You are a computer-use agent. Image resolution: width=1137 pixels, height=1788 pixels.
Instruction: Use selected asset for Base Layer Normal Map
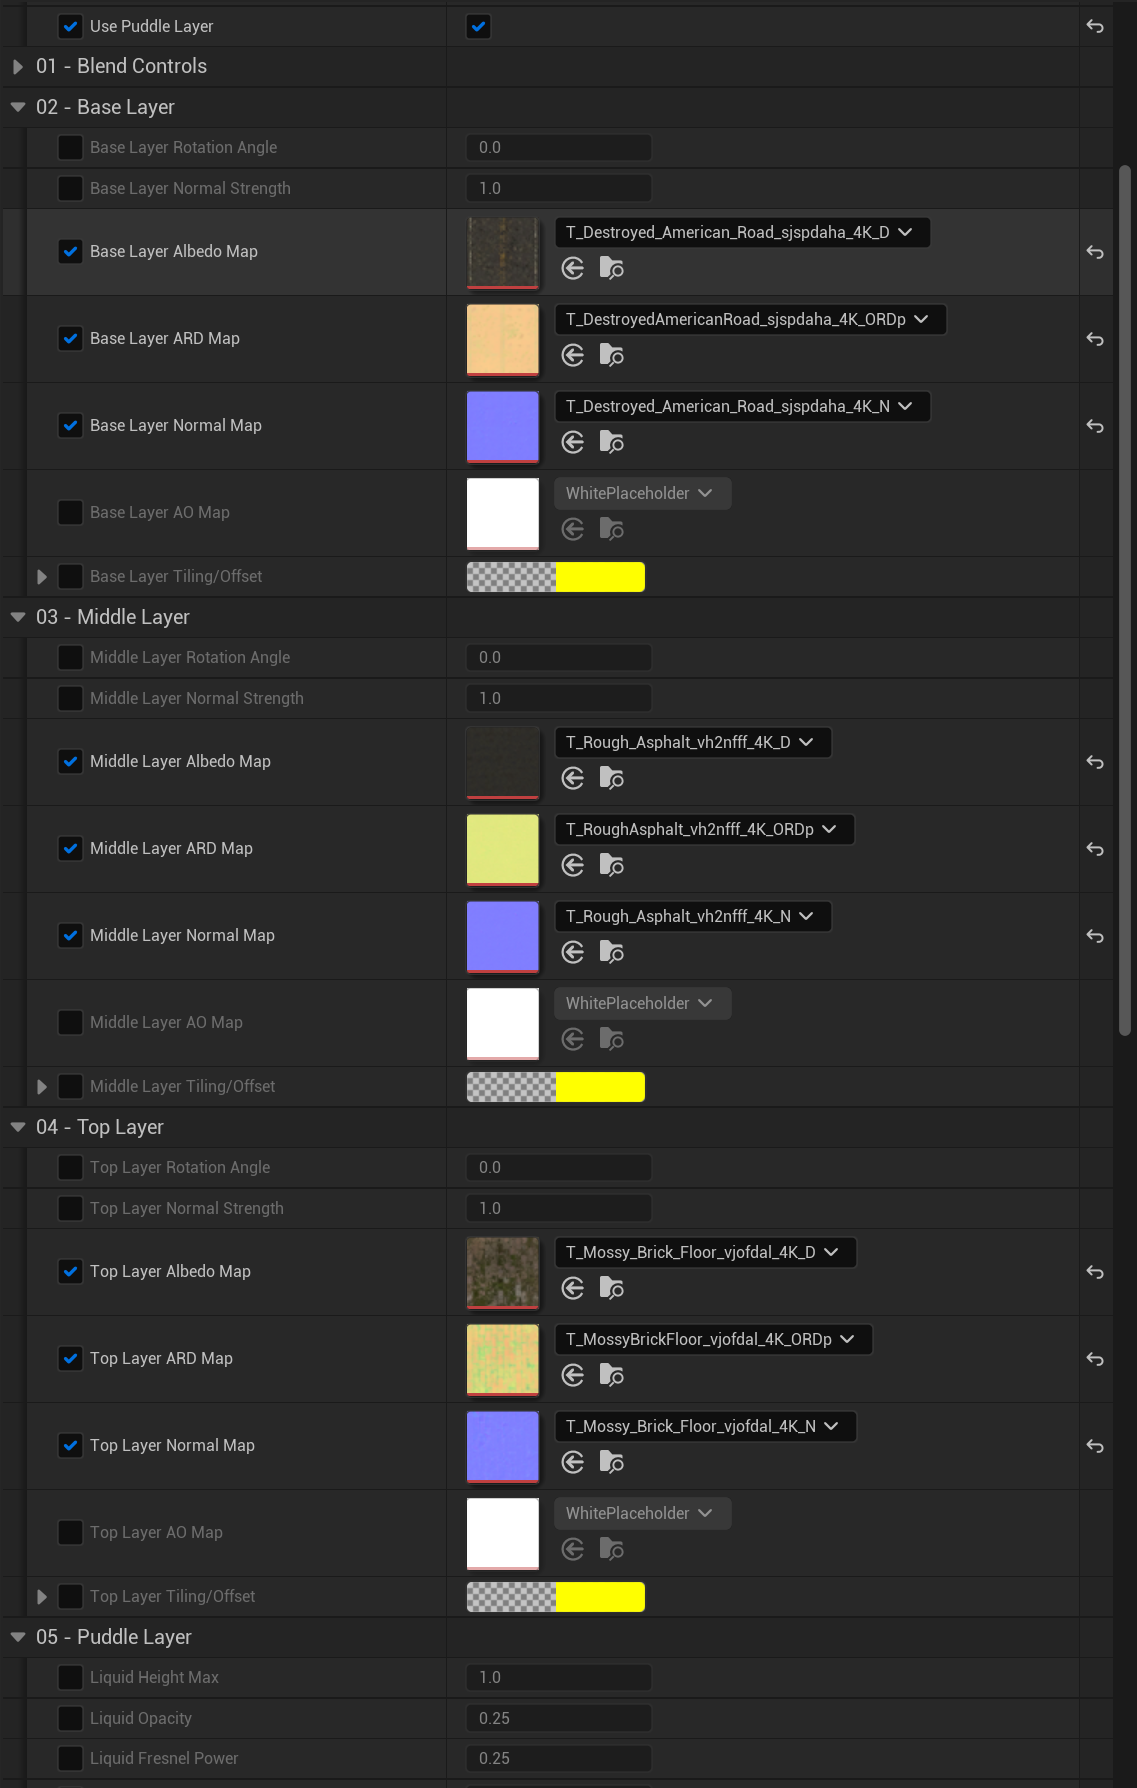573,442
